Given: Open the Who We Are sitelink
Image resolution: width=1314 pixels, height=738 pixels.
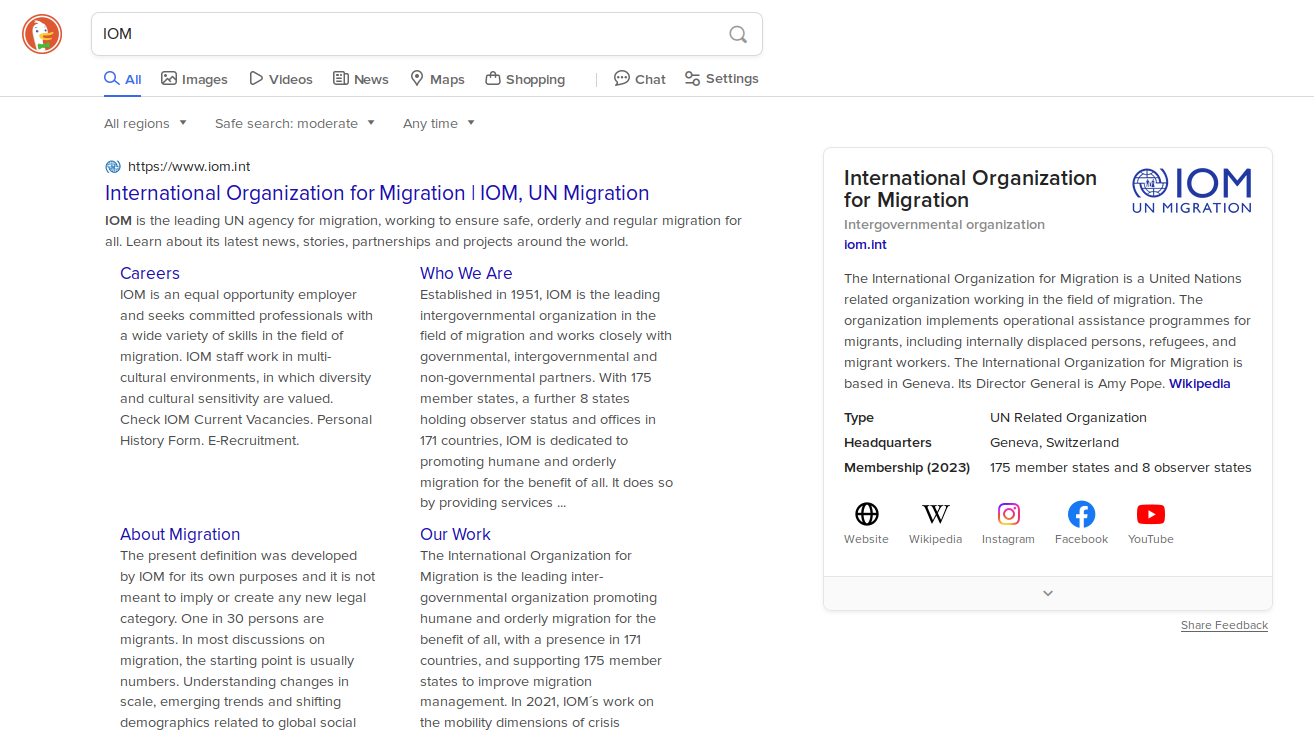Looking at the screenshot, I should pos(466,273).
